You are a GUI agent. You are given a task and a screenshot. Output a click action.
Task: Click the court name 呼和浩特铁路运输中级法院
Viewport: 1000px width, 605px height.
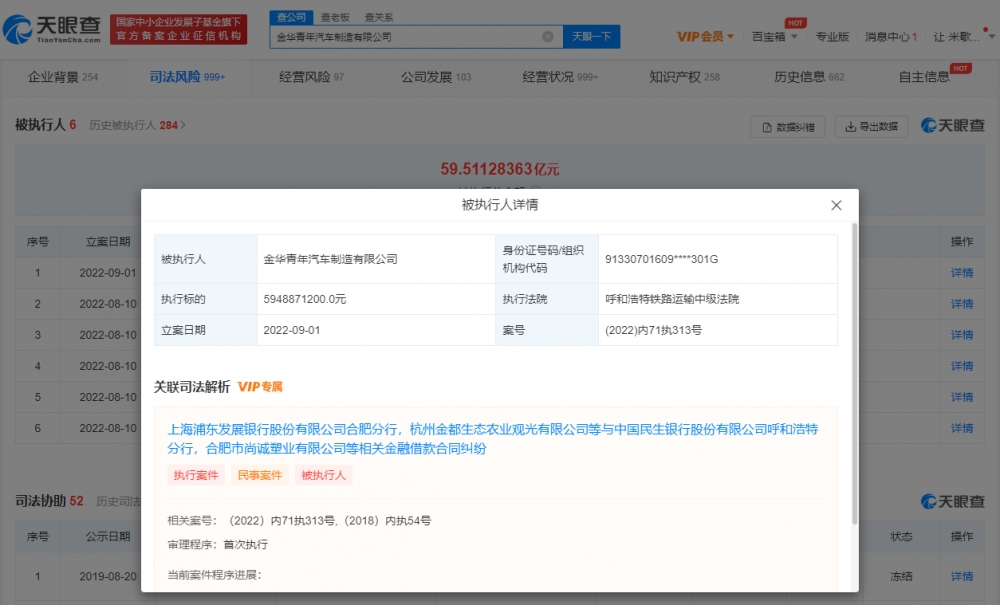click(672, 299)
